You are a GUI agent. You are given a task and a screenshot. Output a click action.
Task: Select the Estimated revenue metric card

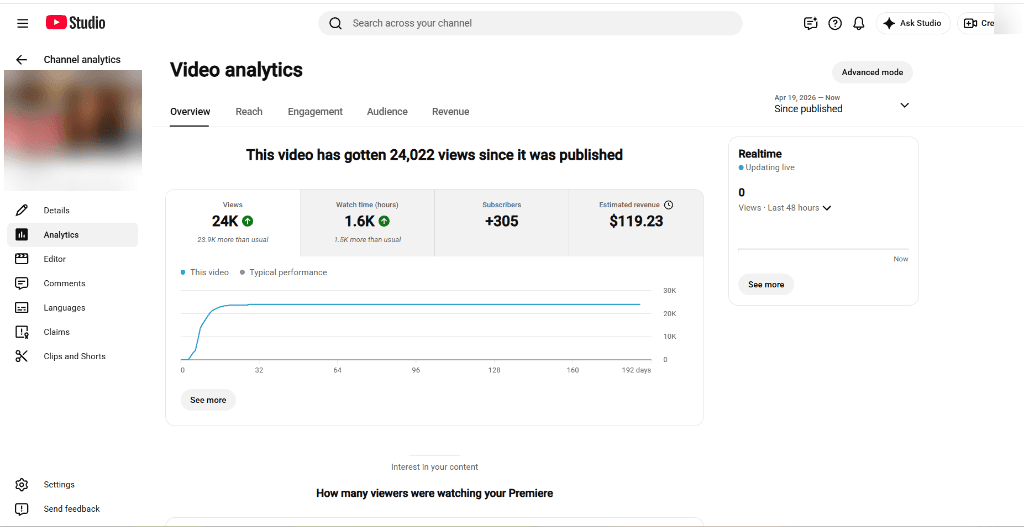(636, 223)
